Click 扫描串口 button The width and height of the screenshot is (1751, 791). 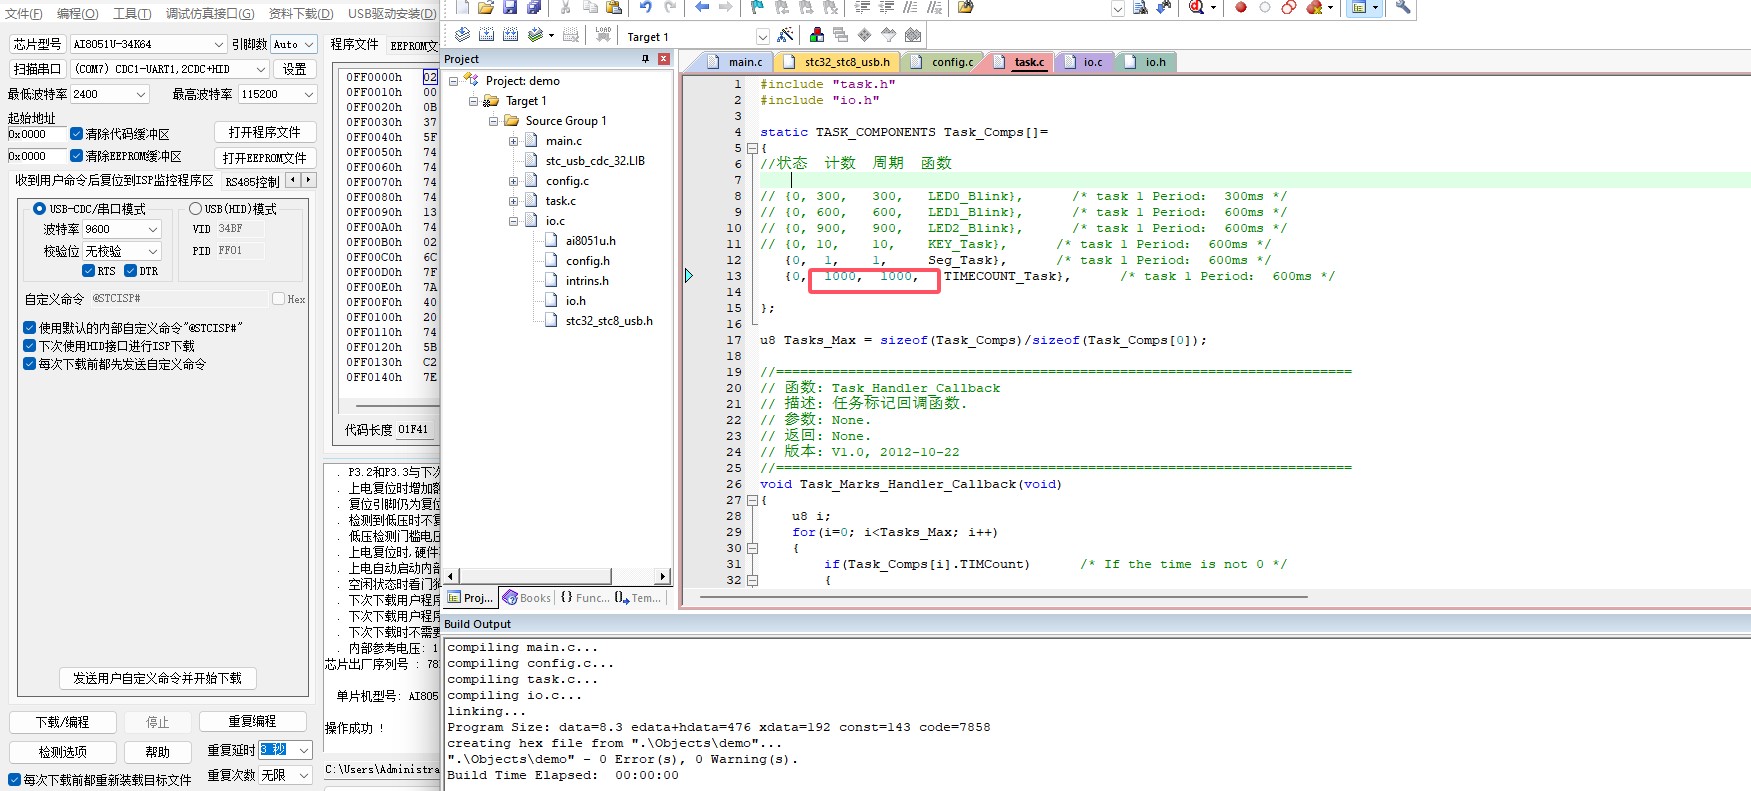tap(37, 69)
